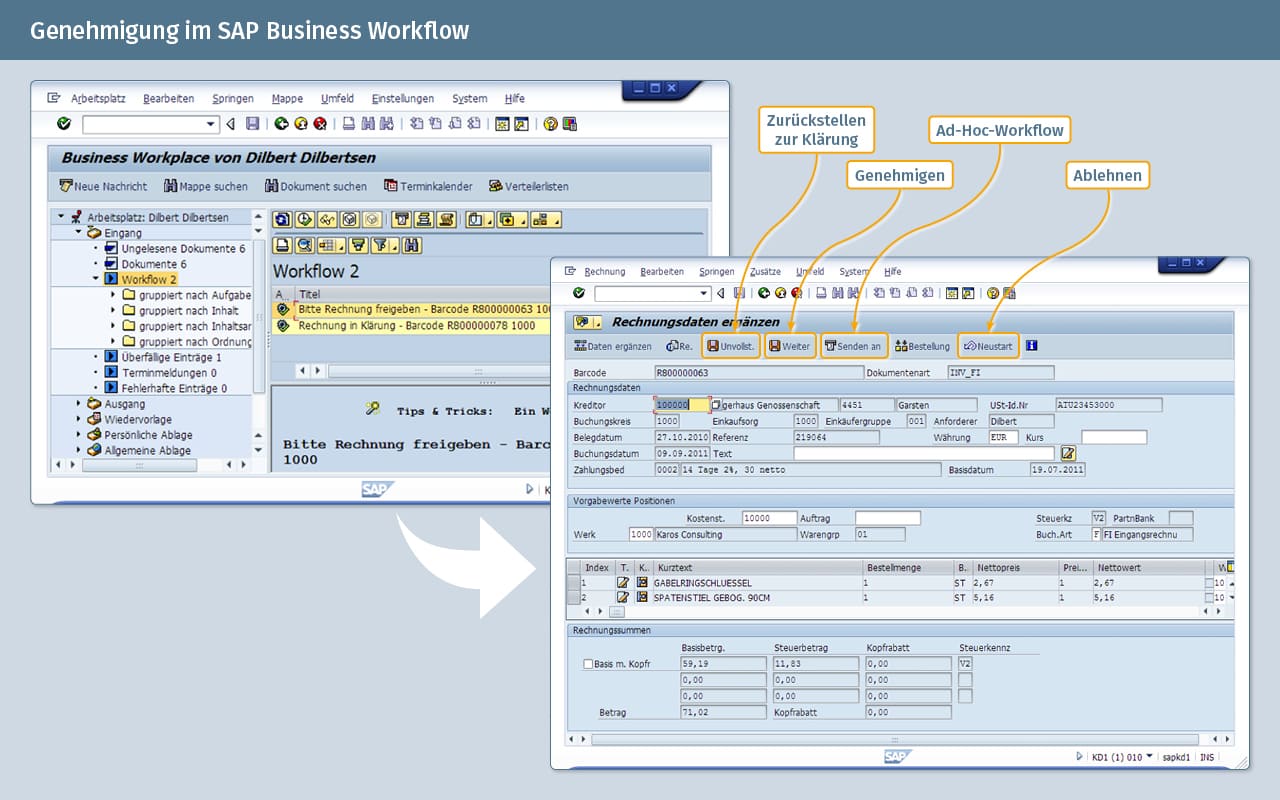Click the Customize local layout icon in Business Workplace
Screen dimensions: 1280x800
click(569, 124)
